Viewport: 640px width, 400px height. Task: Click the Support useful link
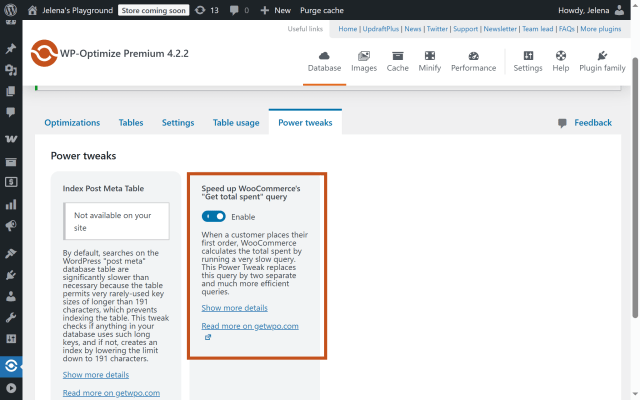point(465,29)
